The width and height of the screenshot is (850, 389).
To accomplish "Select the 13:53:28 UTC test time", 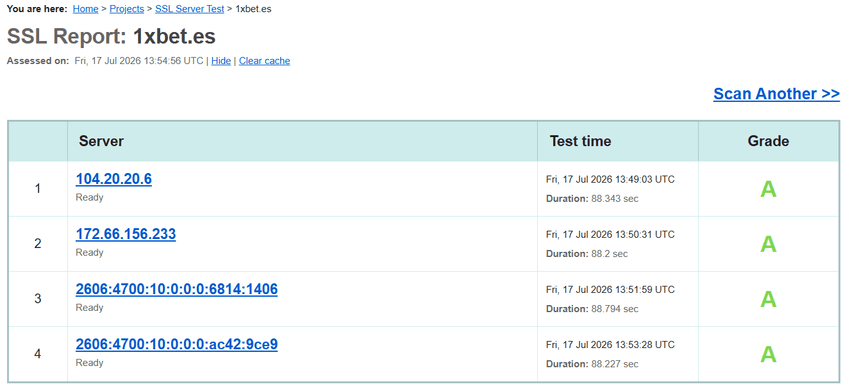I will tap(610, 345).
